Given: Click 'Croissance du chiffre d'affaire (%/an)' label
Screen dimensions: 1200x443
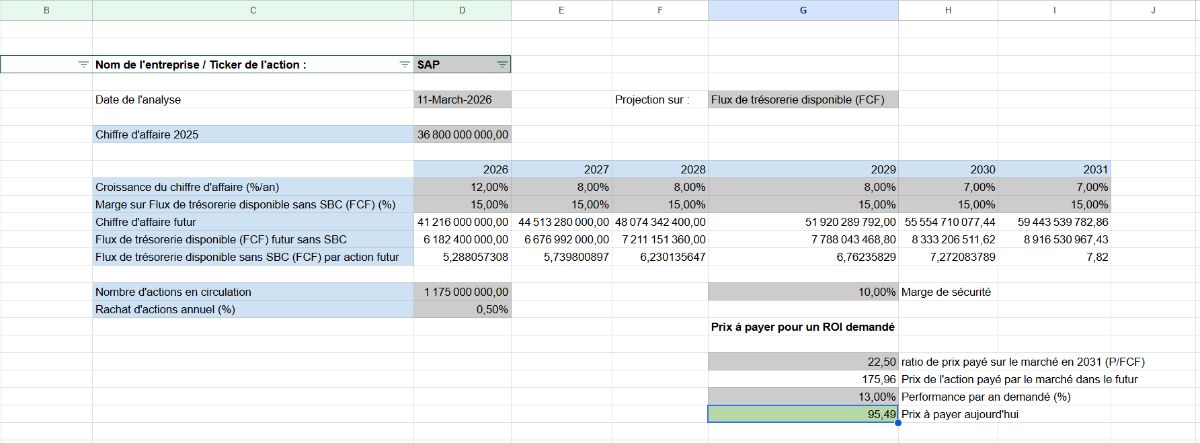Looking at the screenshot, I should tap(253, 187).
